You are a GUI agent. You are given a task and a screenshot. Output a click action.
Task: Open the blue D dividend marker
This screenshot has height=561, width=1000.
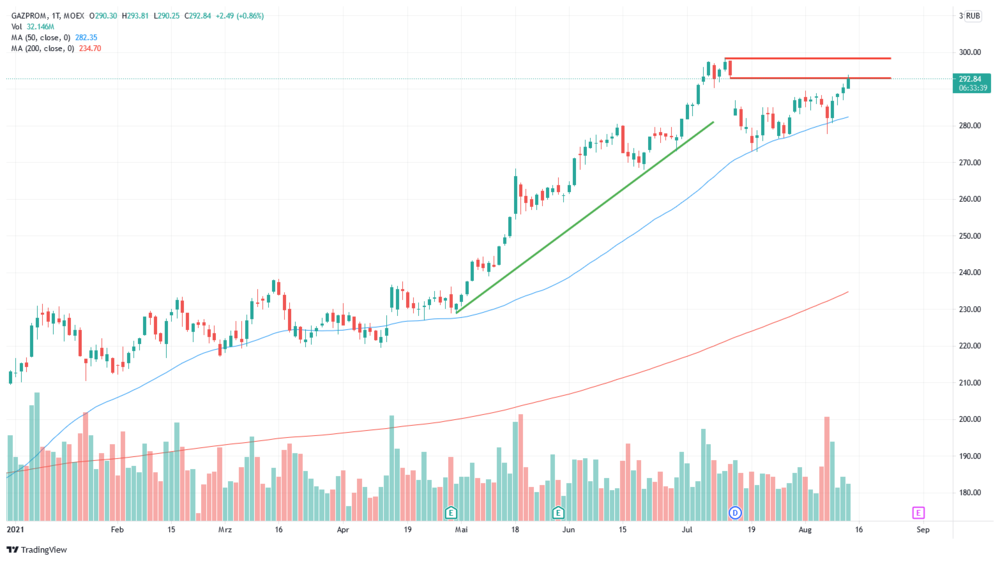pyautogui.click(x=735, y=513)
